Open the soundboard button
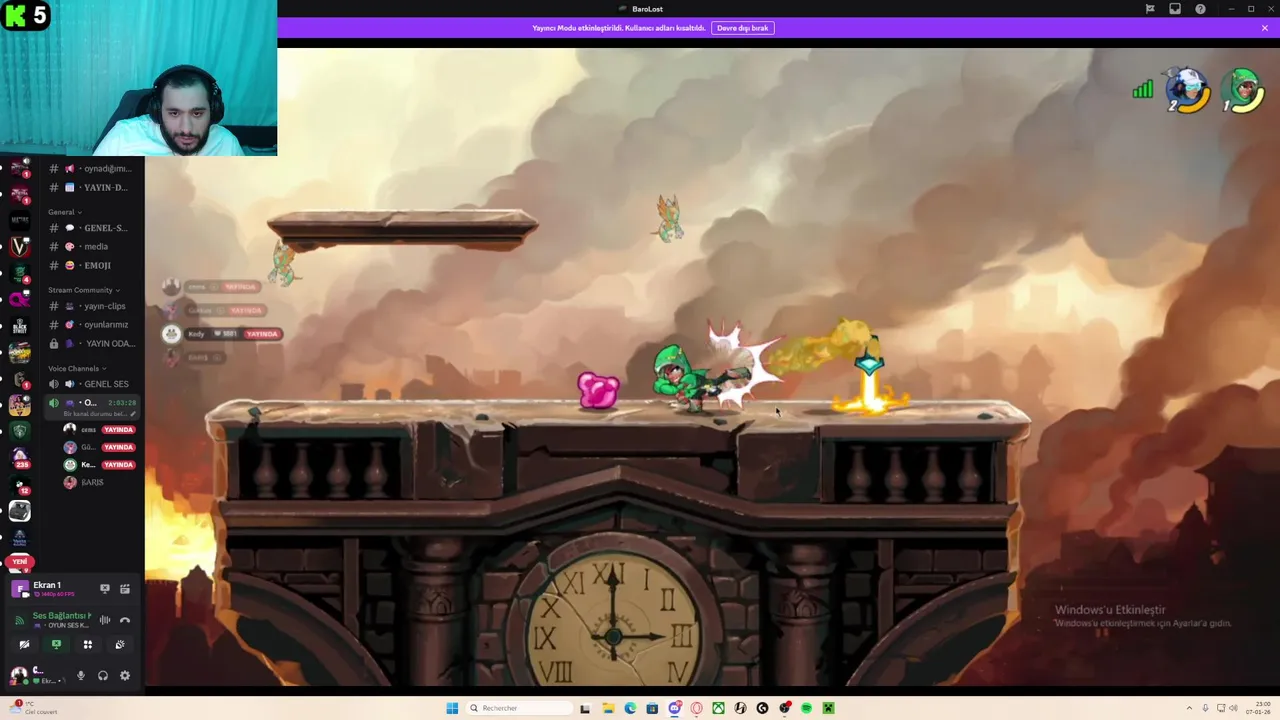 point(120,645)
